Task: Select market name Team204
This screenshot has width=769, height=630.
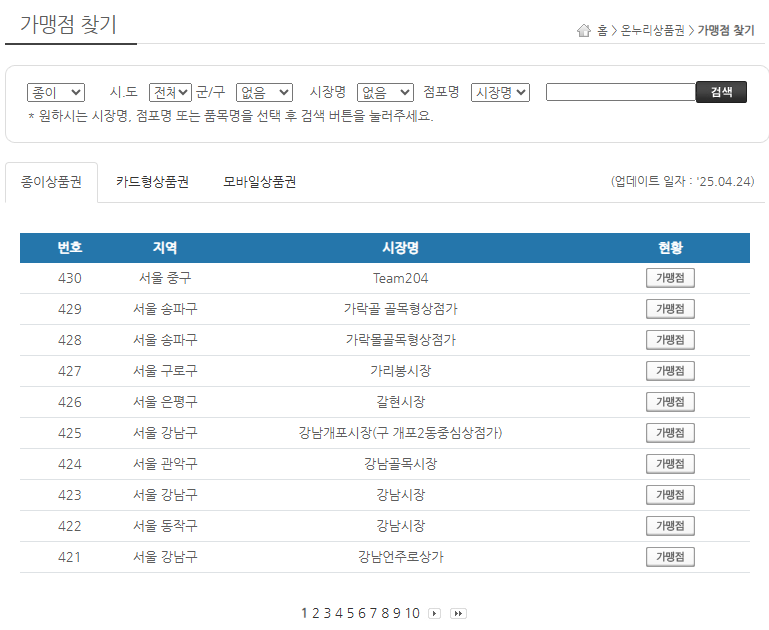Action: tap(401, 278)
